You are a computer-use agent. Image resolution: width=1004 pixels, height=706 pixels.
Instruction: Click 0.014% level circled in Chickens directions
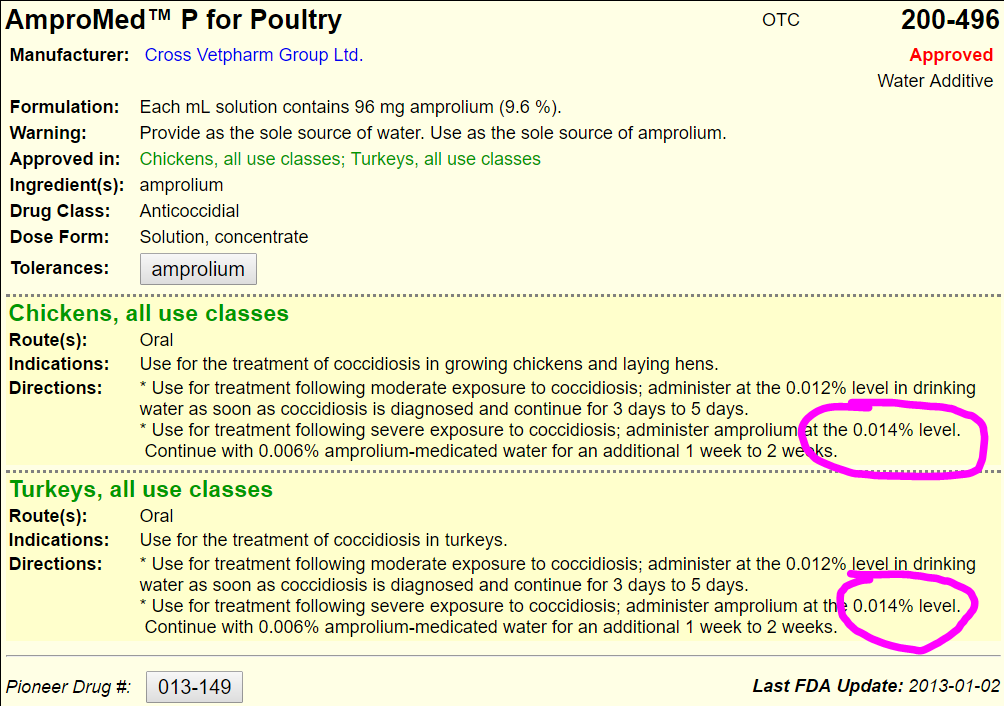click(905, 430)
